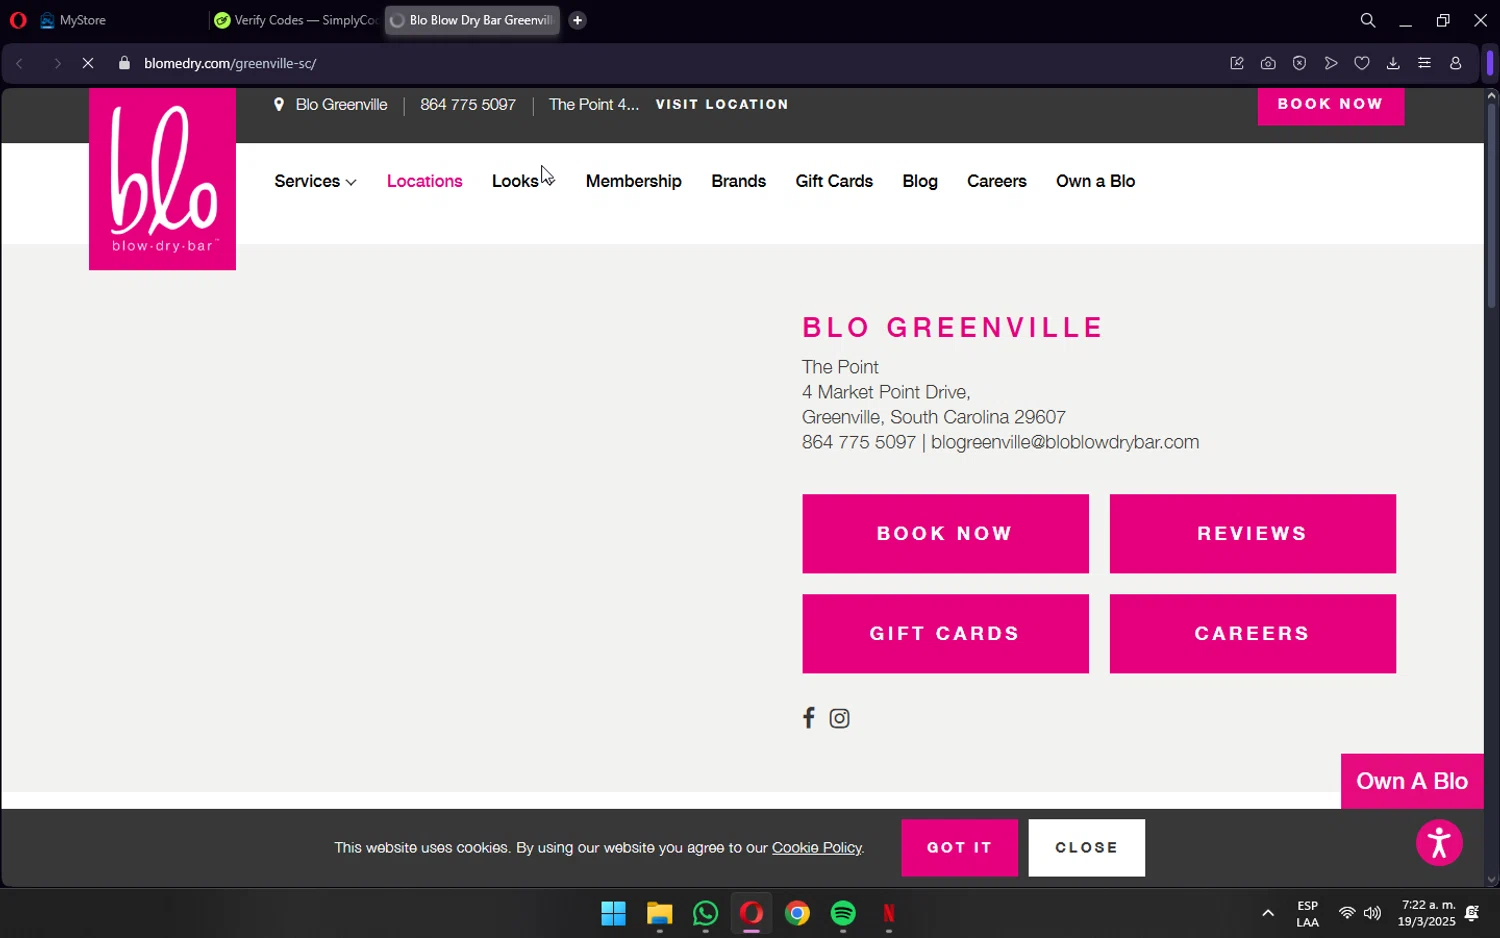Click the Own A Blo floating button
Image resolution: width=1500 pixels, height=938 pixels.
[x=1412, y=781]
